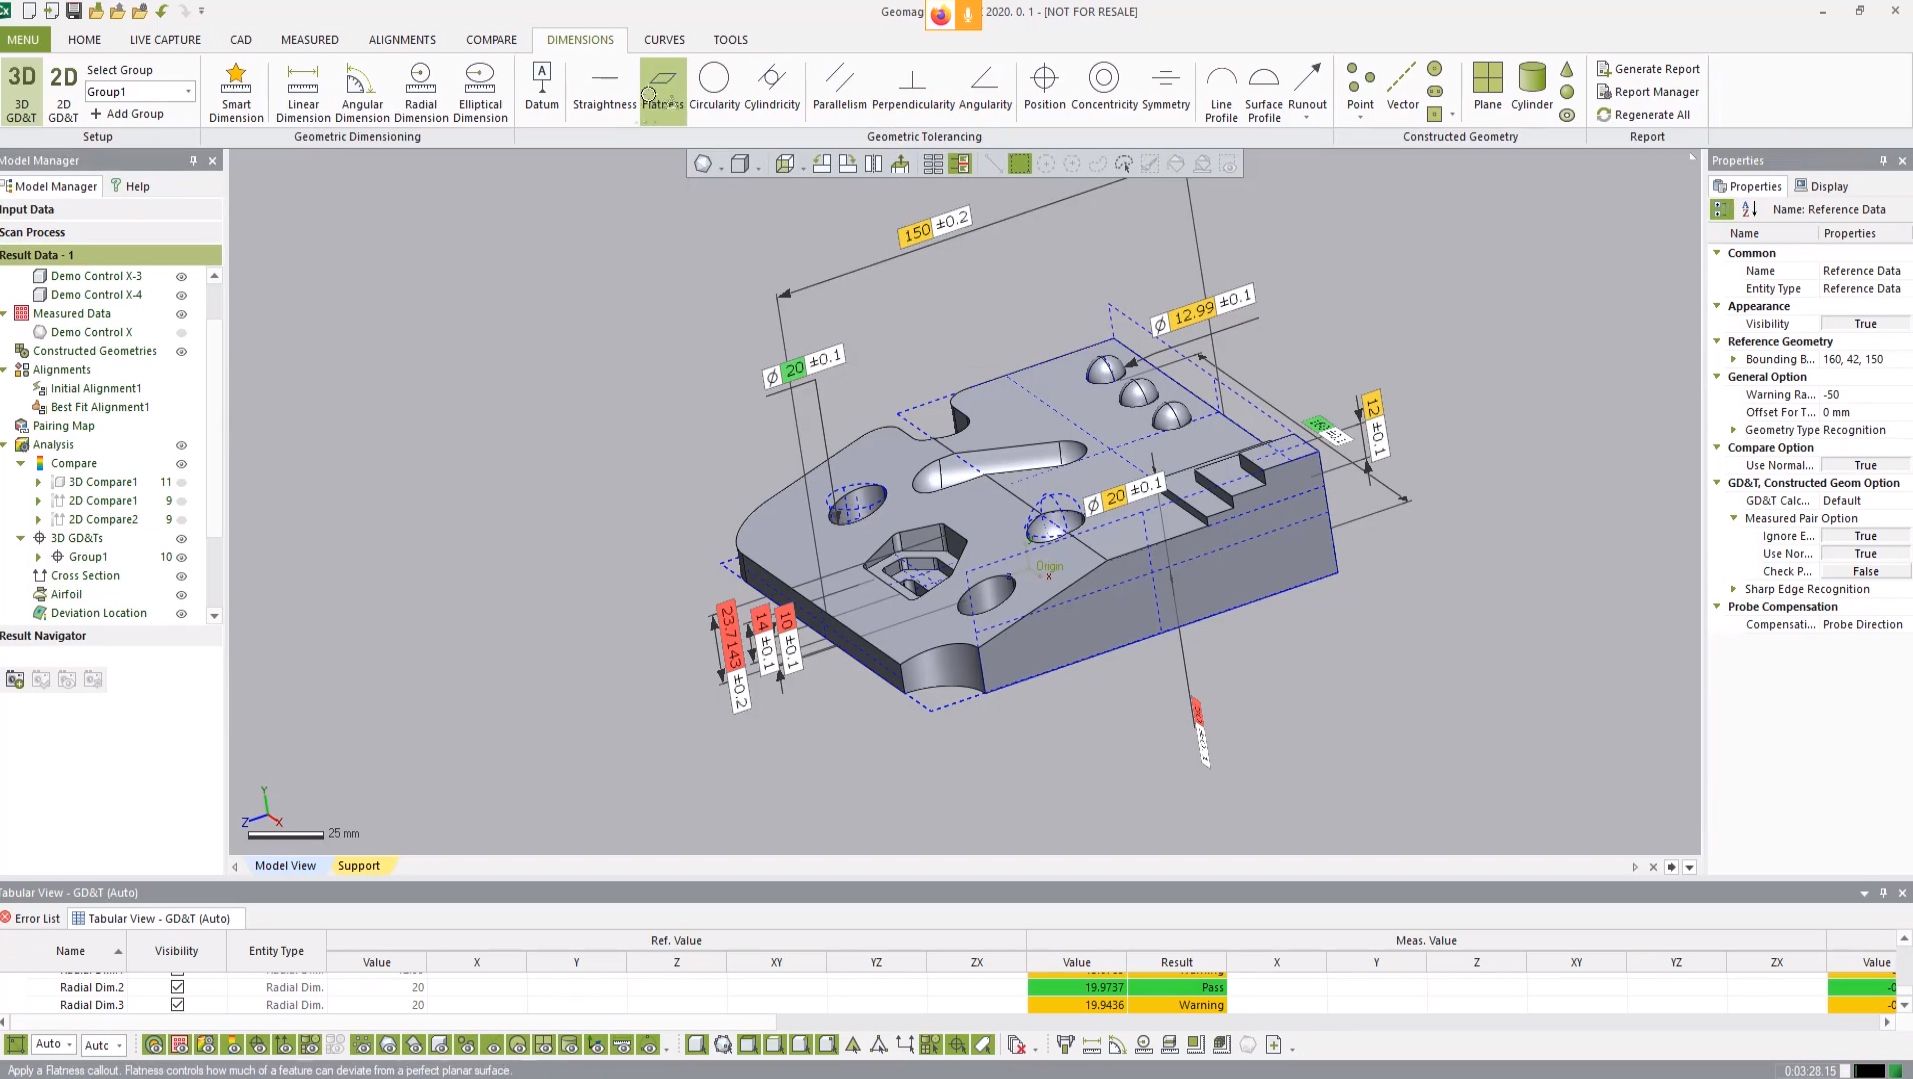Select the Smart Dimension tool
The image size is (1913, 1079).
pyautogui.click(x=236, y=92)
